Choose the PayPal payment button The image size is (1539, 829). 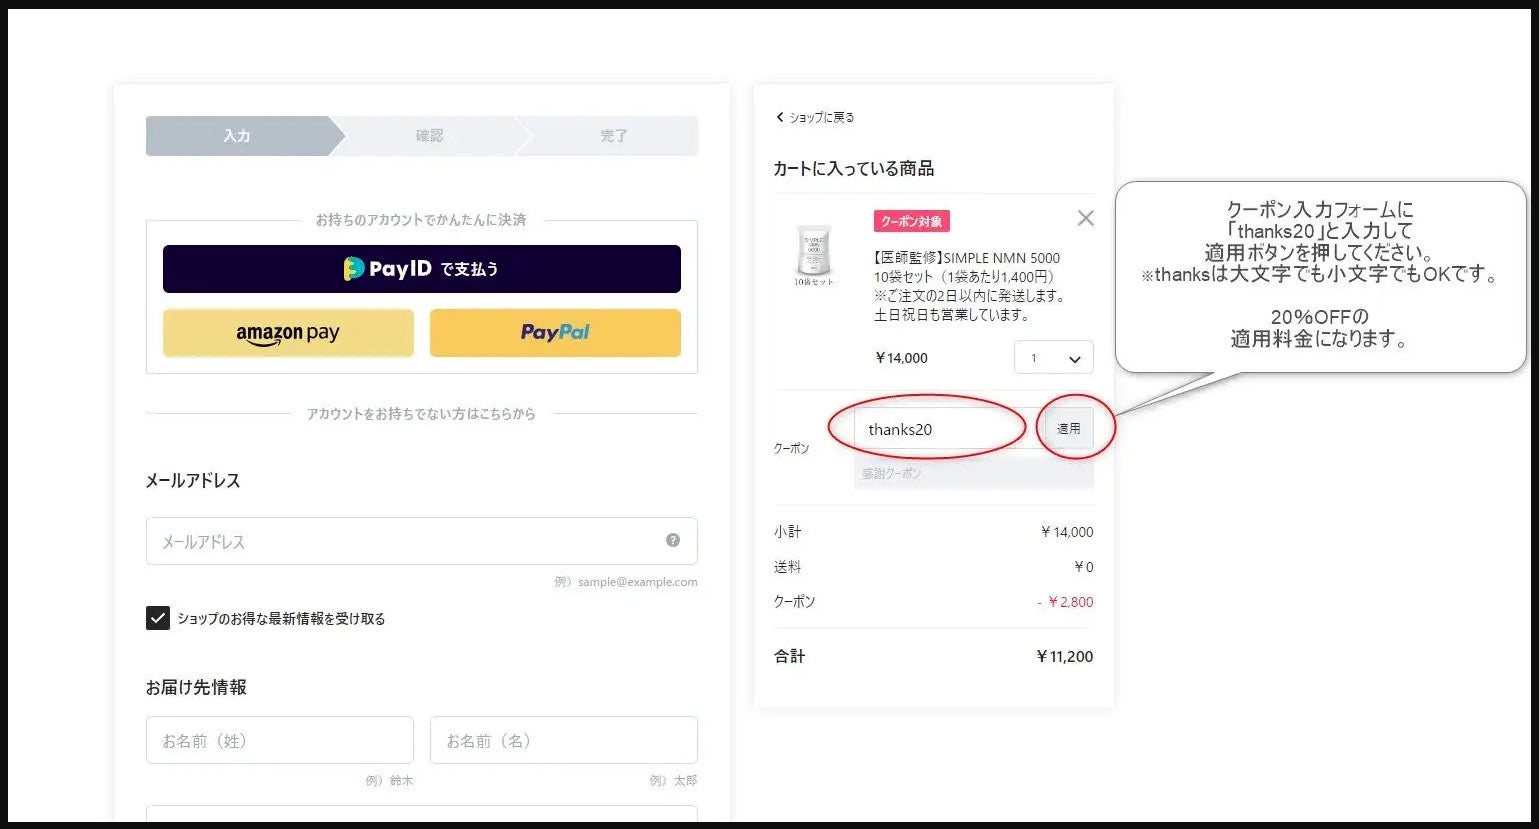click(x=555, y=333)
